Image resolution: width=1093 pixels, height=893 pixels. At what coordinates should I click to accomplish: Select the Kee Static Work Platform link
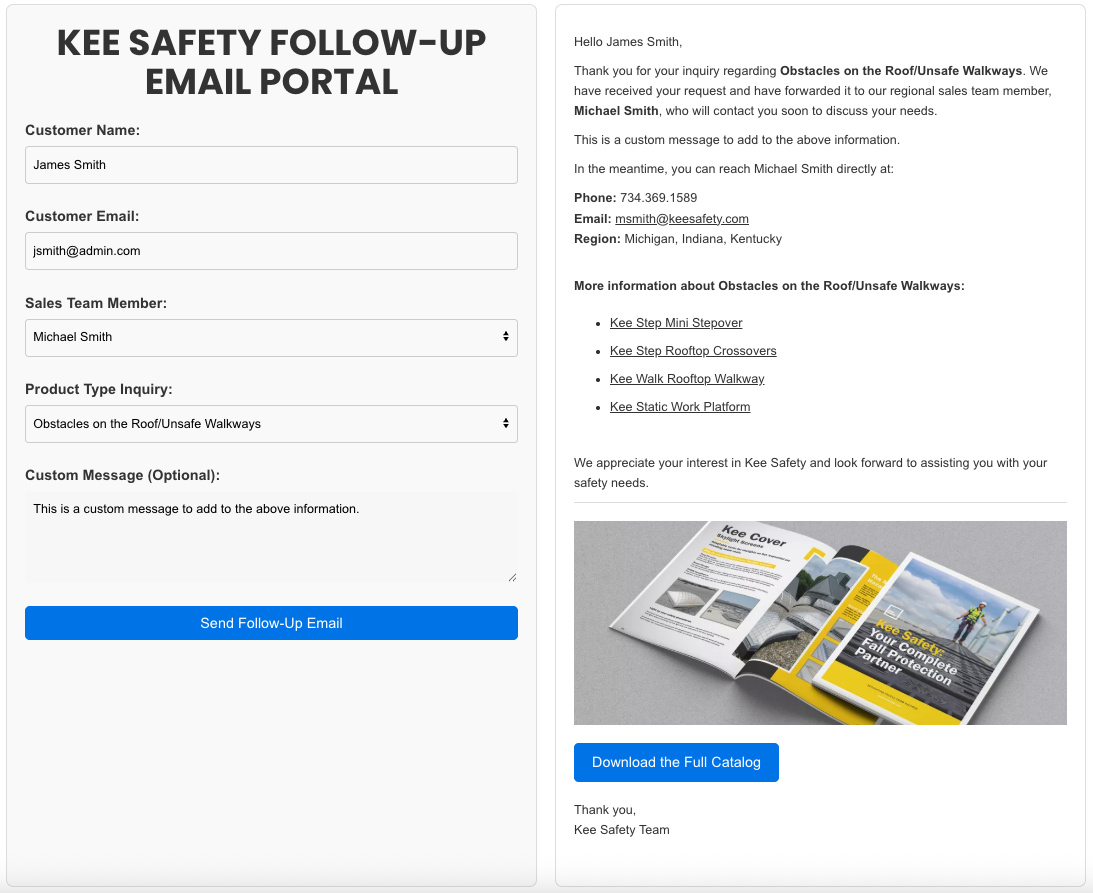[x=680, y=407]
